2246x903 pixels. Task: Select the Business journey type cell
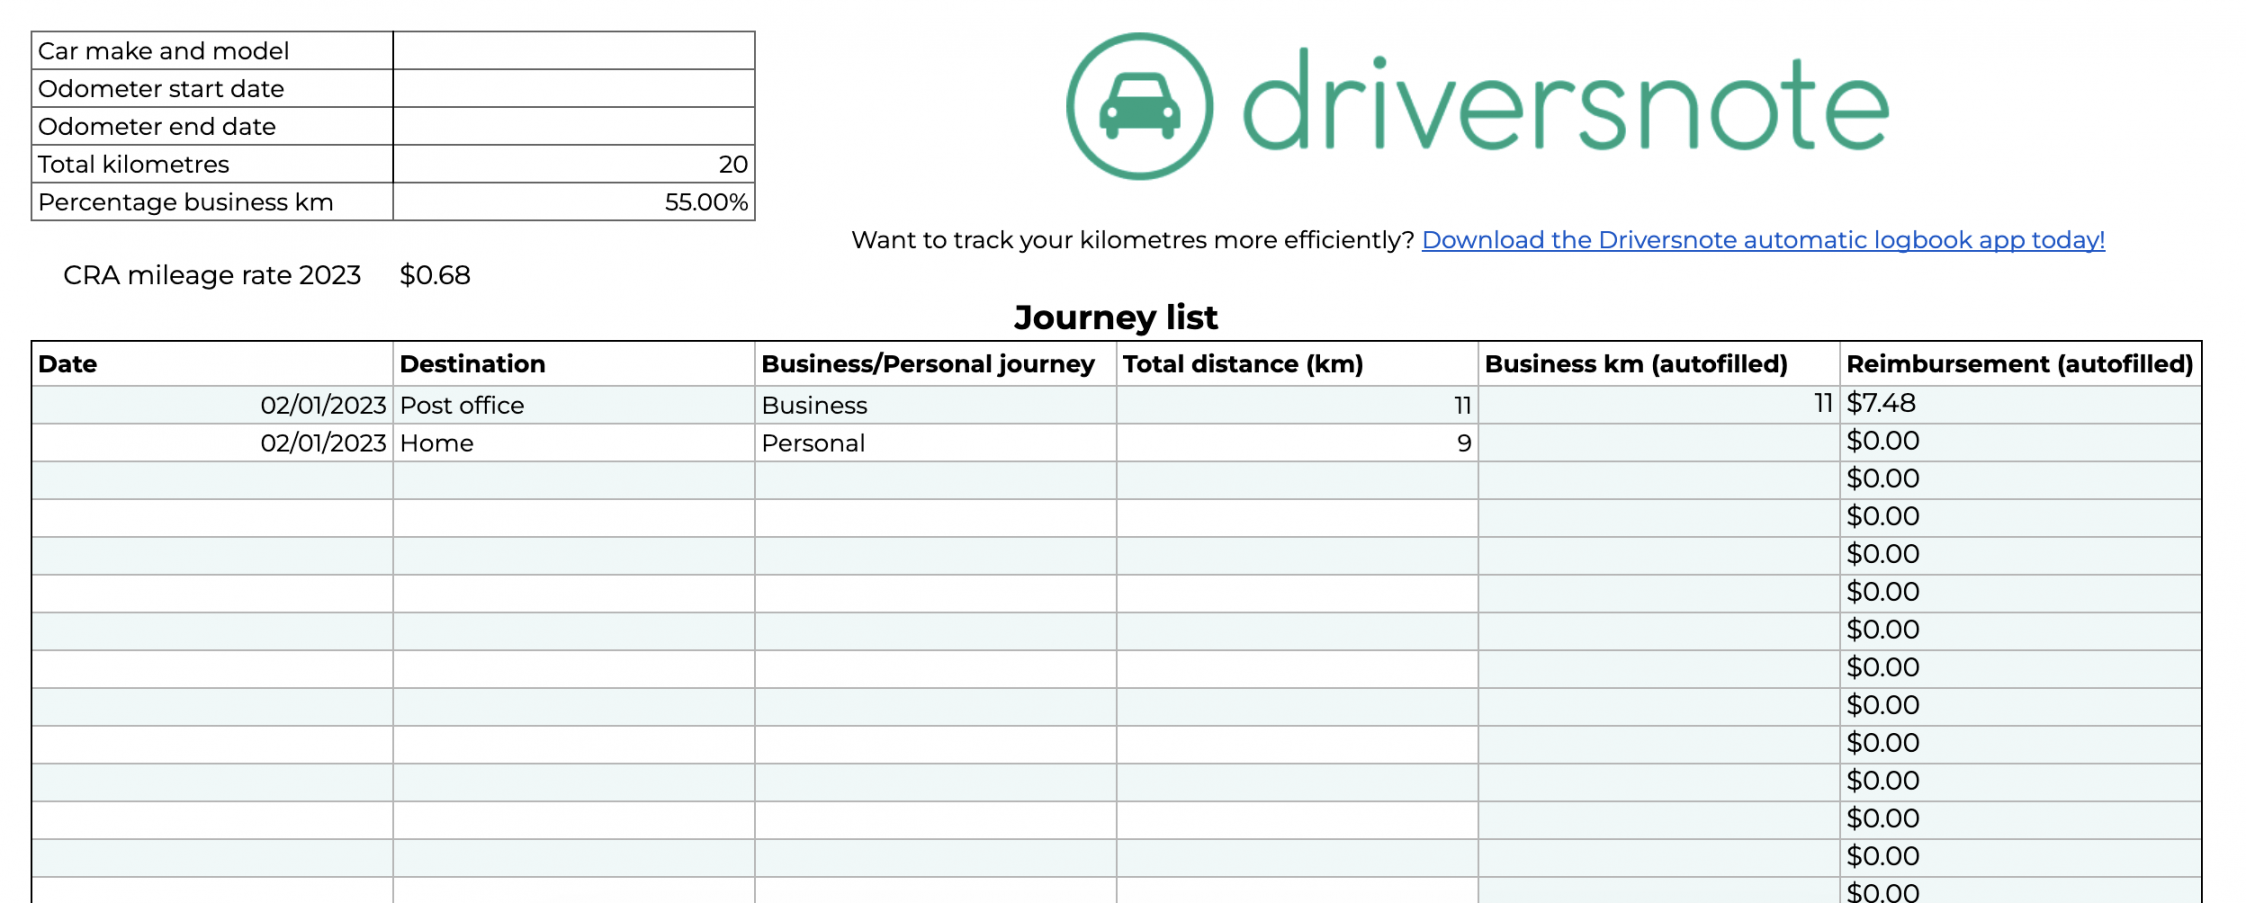[936, 405]
